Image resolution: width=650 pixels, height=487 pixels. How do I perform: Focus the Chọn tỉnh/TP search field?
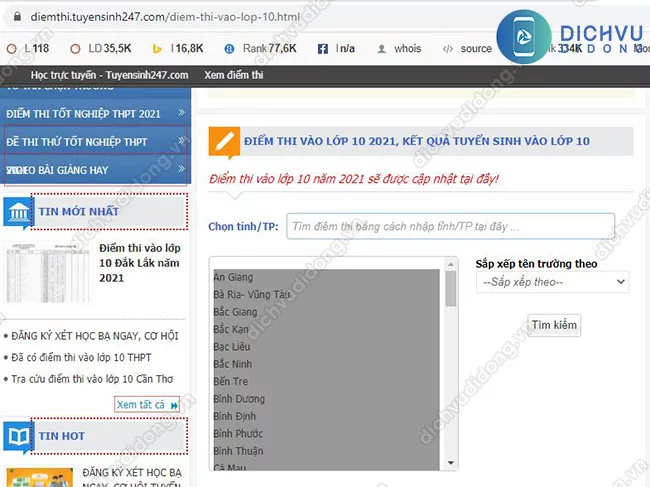pyautogui.click(x=450, y=226)
